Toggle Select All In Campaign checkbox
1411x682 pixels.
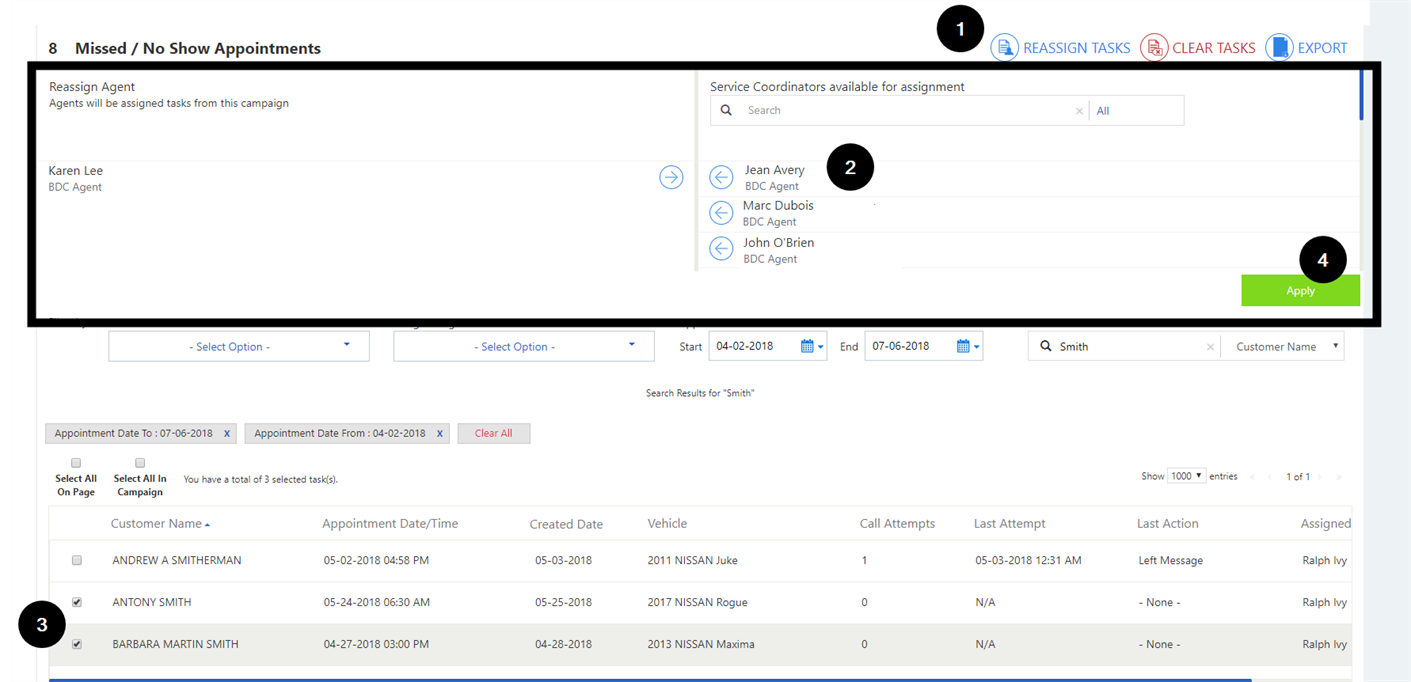pyautogui.click(x=140, y=463)
